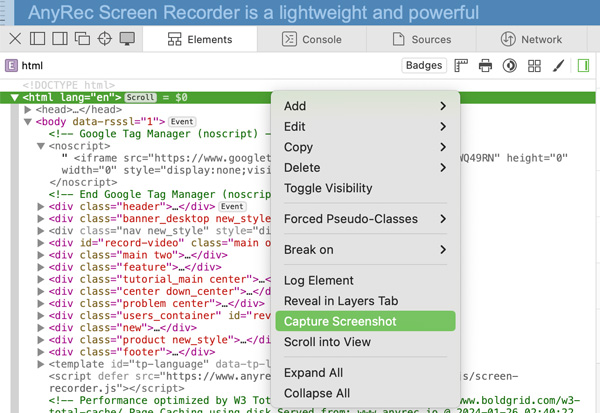Enable paint flashing brush icon
Image resolution: width=600 pixels, height=413 pixels.
pyautogui.click(x=558, y=65)
